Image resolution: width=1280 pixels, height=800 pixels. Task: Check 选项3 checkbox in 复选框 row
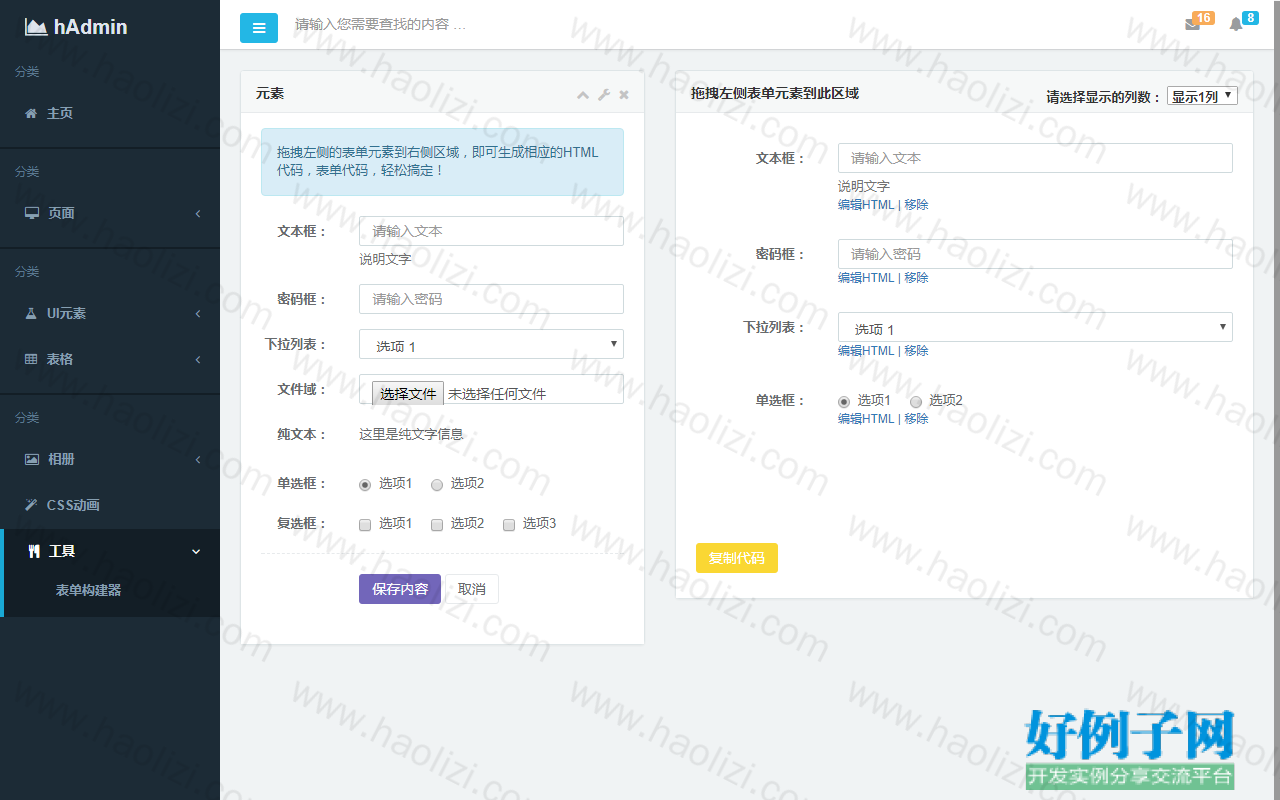pos(509,525)
